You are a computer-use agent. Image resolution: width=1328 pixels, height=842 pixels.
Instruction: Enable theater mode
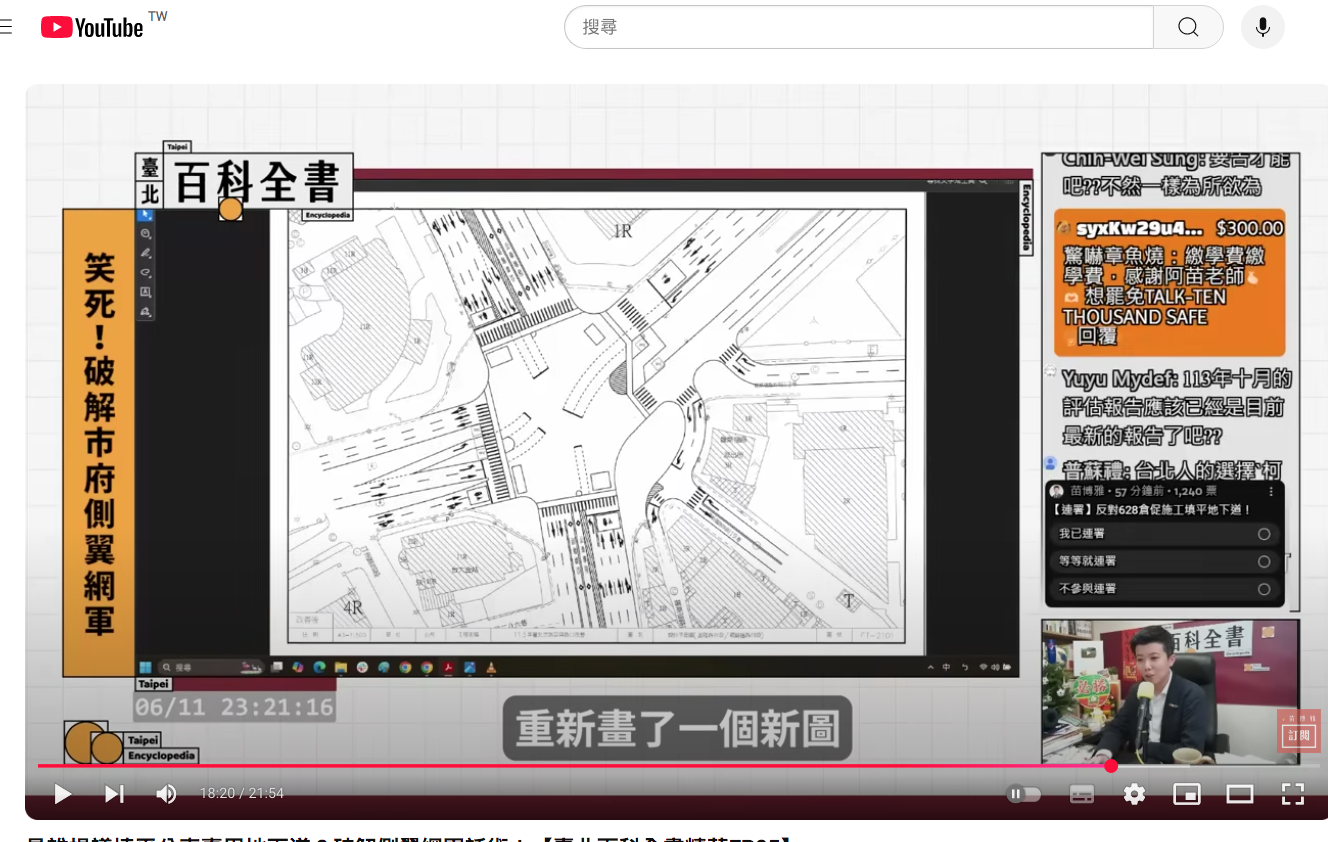1240,794
